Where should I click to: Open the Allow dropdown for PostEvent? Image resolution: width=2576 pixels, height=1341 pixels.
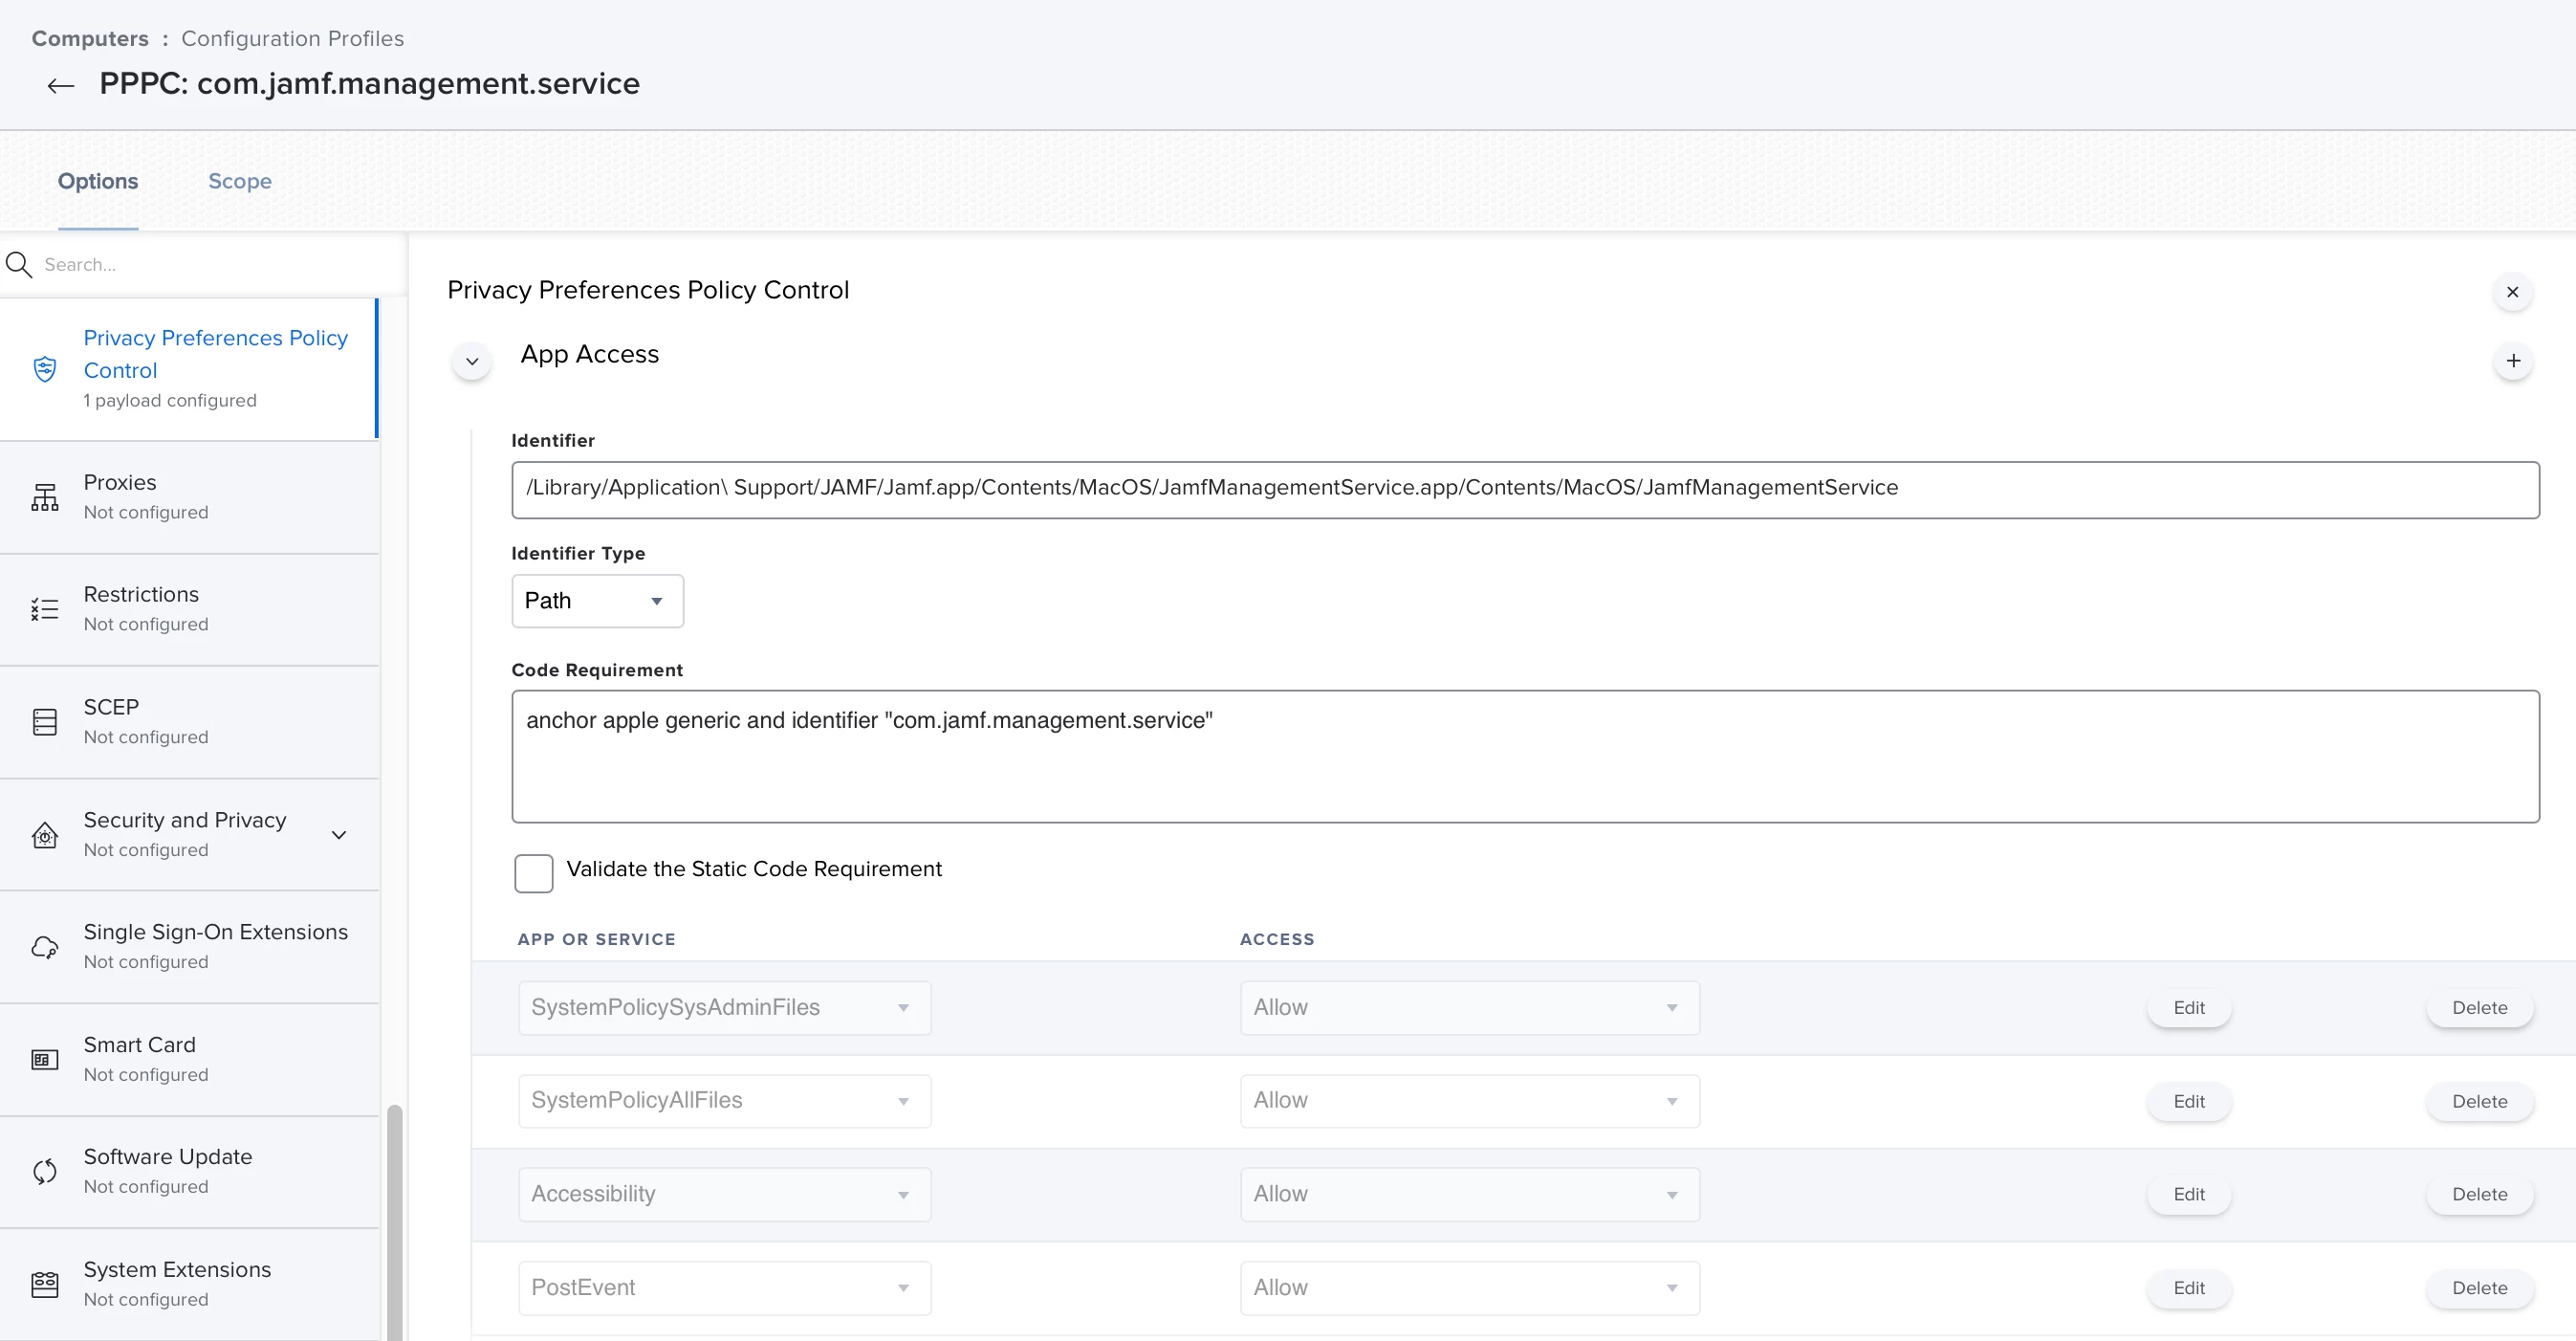click(x=1470, y=1288)
